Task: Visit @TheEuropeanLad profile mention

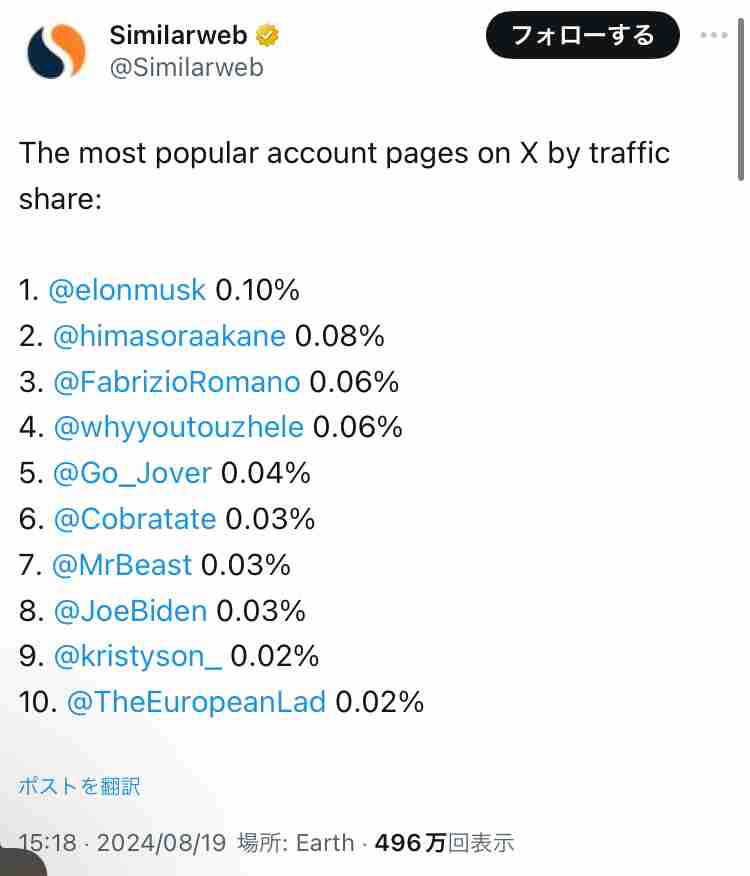Action: pos(196,702)
